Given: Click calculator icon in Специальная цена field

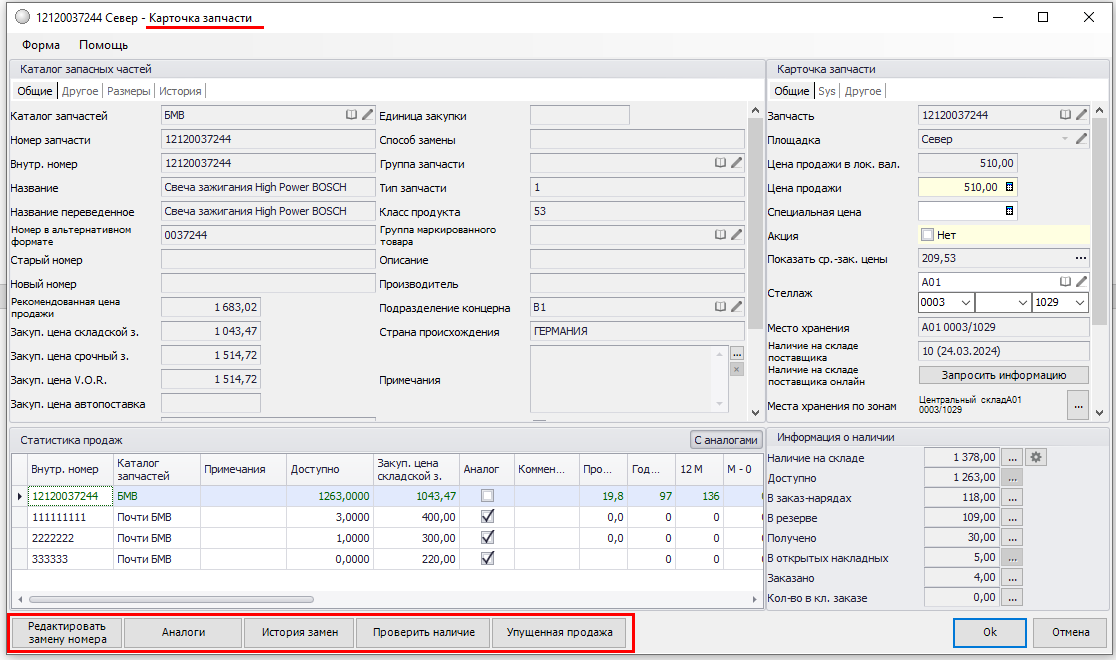Looking at the screenshot, I should 1009,211.
